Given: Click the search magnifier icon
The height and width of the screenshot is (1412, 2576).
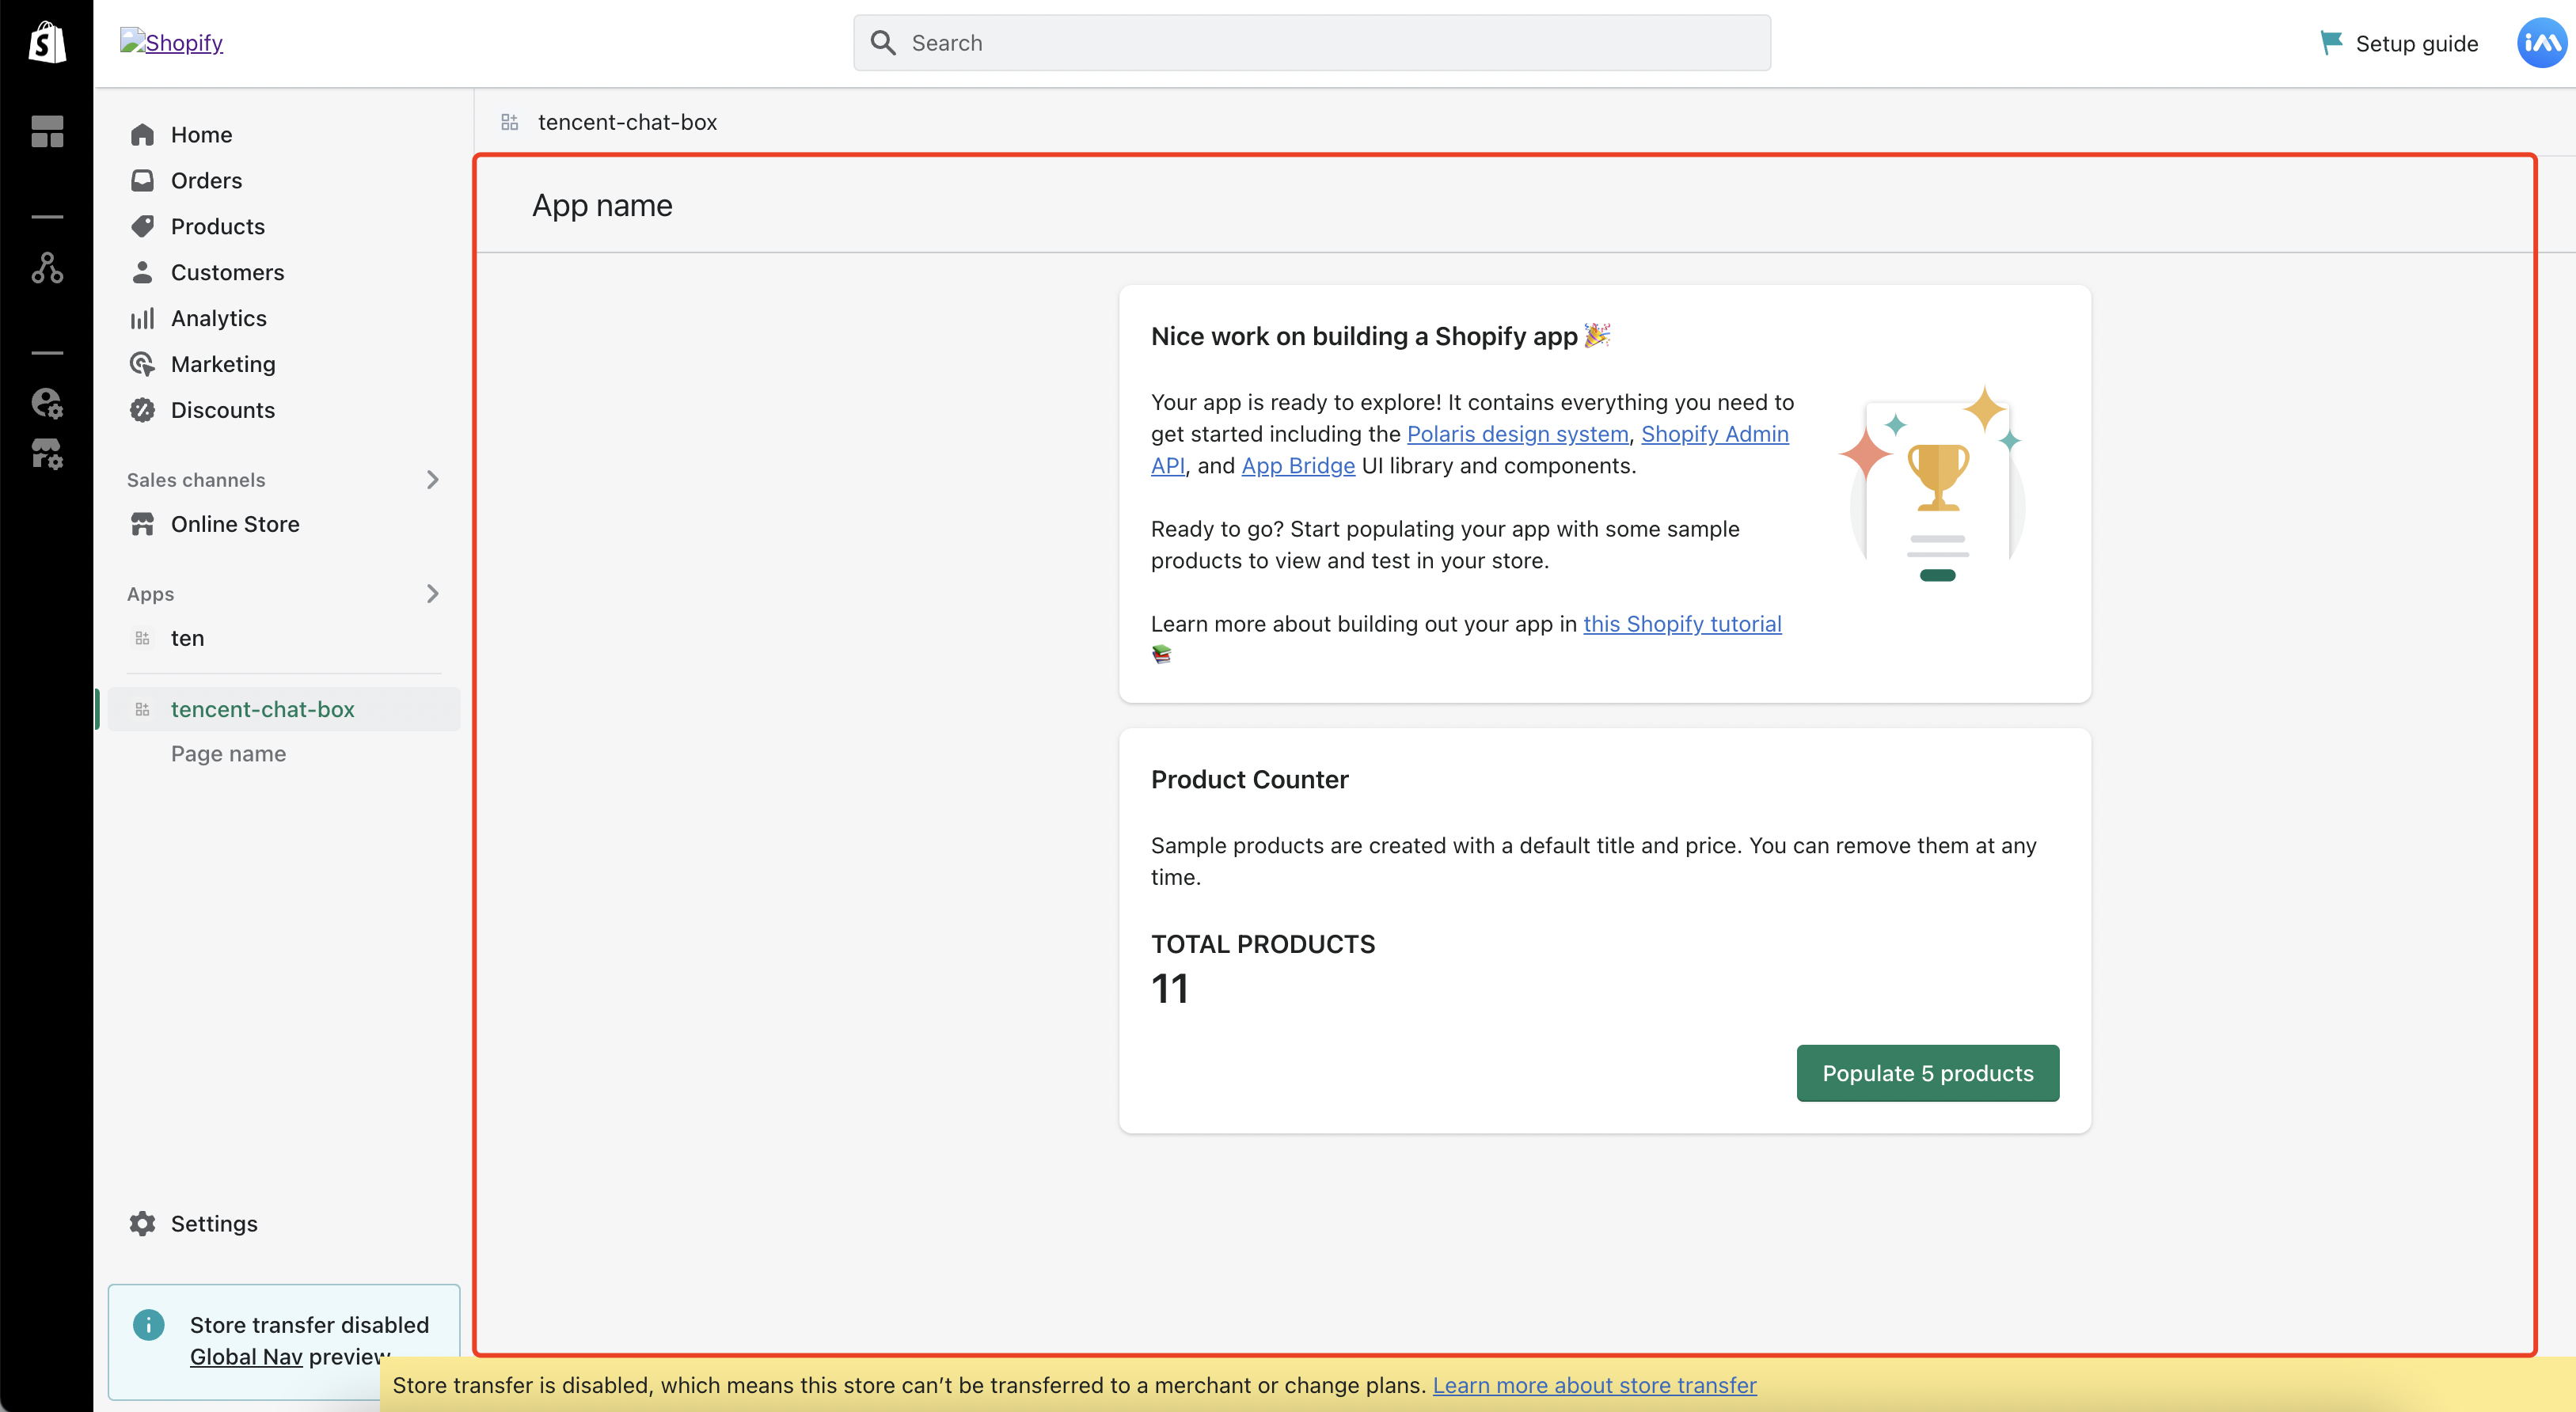Looking at the screenshot, I should [x=882, y=42].
